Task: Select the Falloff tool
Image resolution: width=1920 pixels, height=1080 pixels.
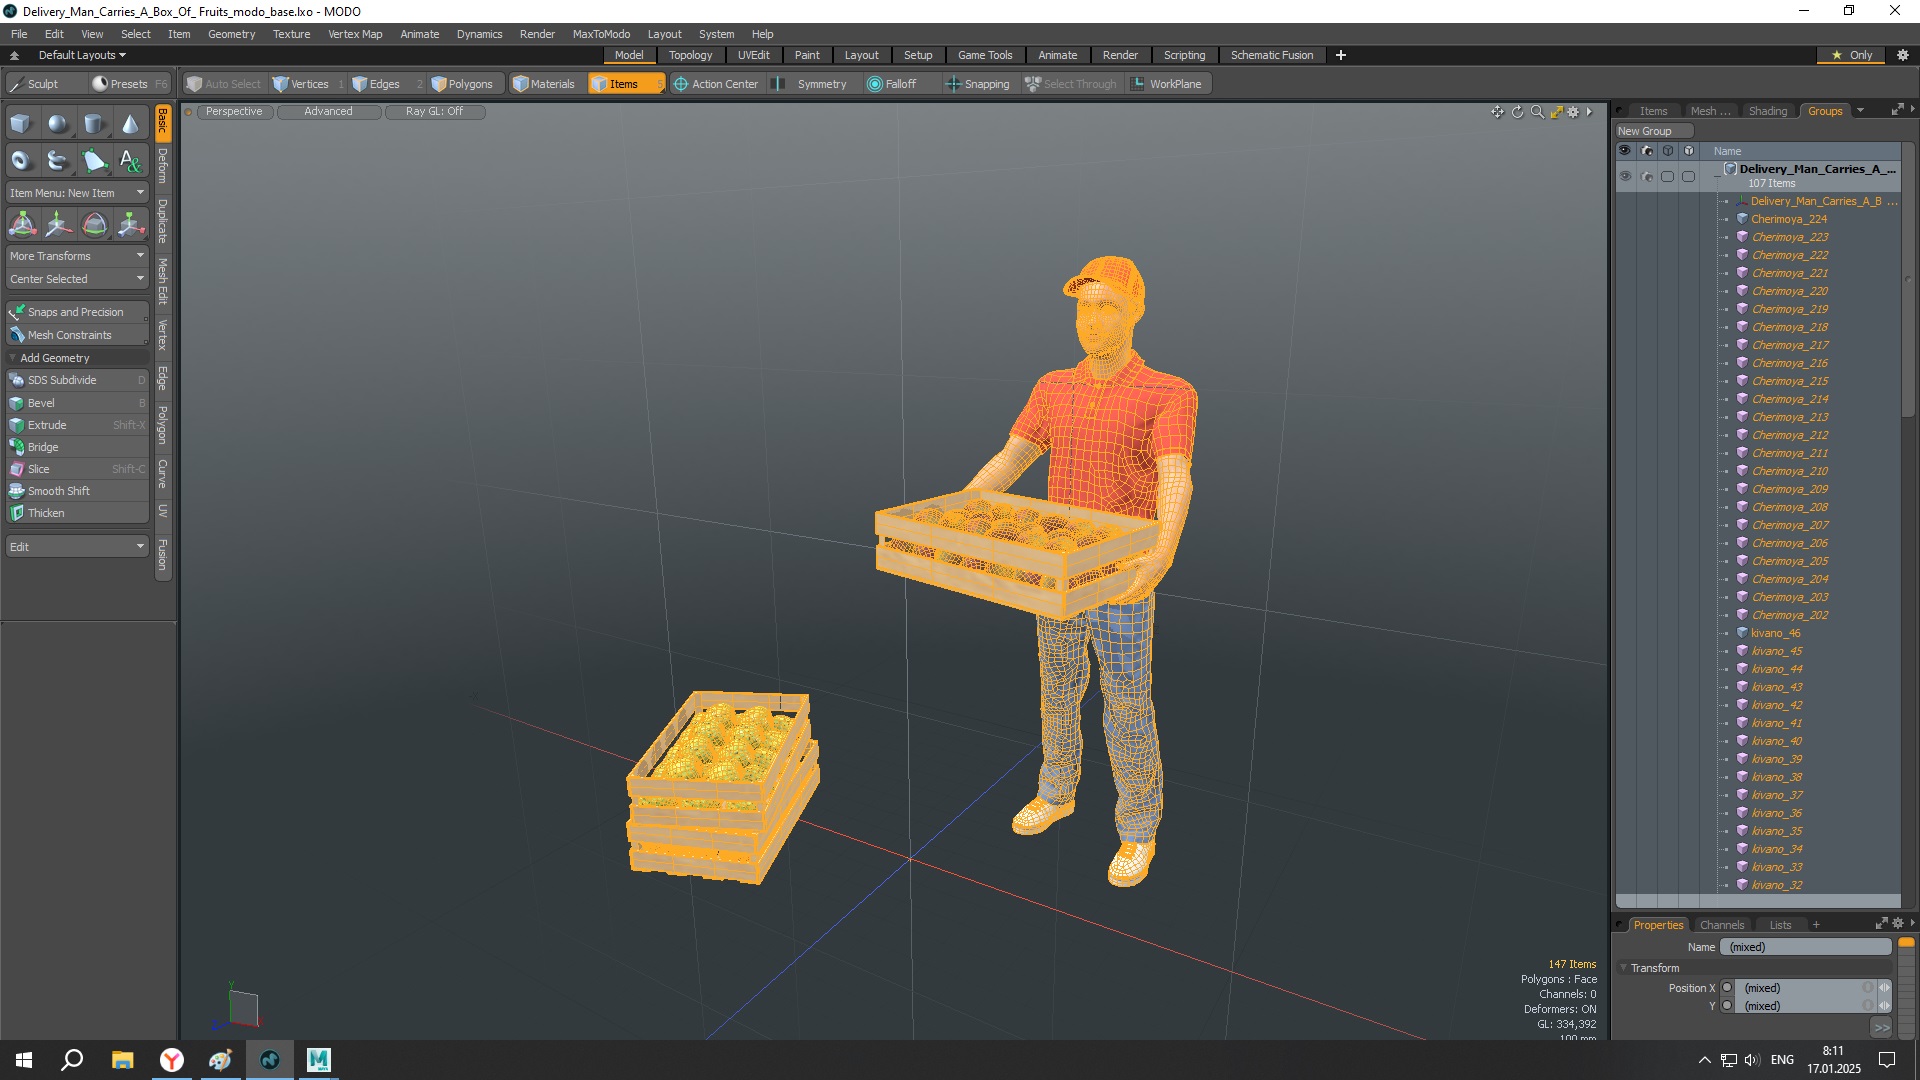Action: (x=893, y=83)
